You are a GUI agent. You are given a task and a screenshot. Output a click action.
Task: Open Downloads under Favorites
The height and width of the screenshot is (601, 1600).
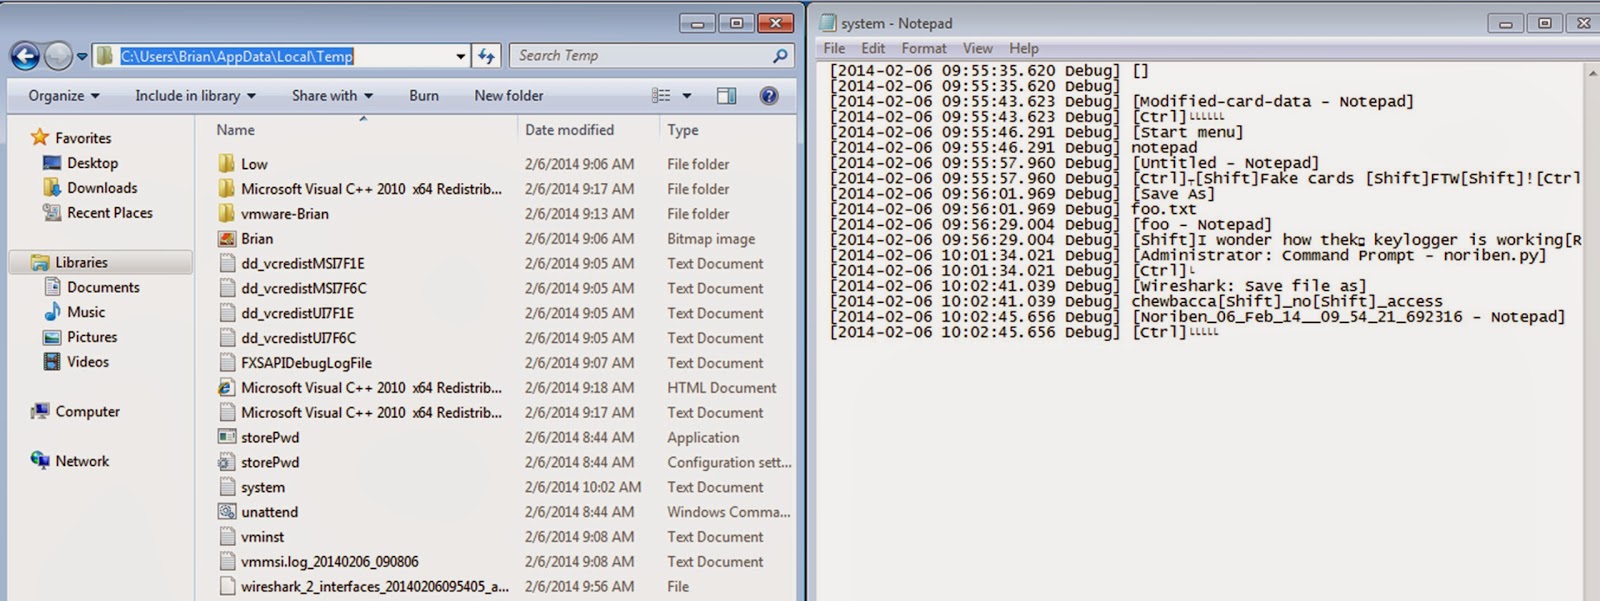(x=102, y=188)
